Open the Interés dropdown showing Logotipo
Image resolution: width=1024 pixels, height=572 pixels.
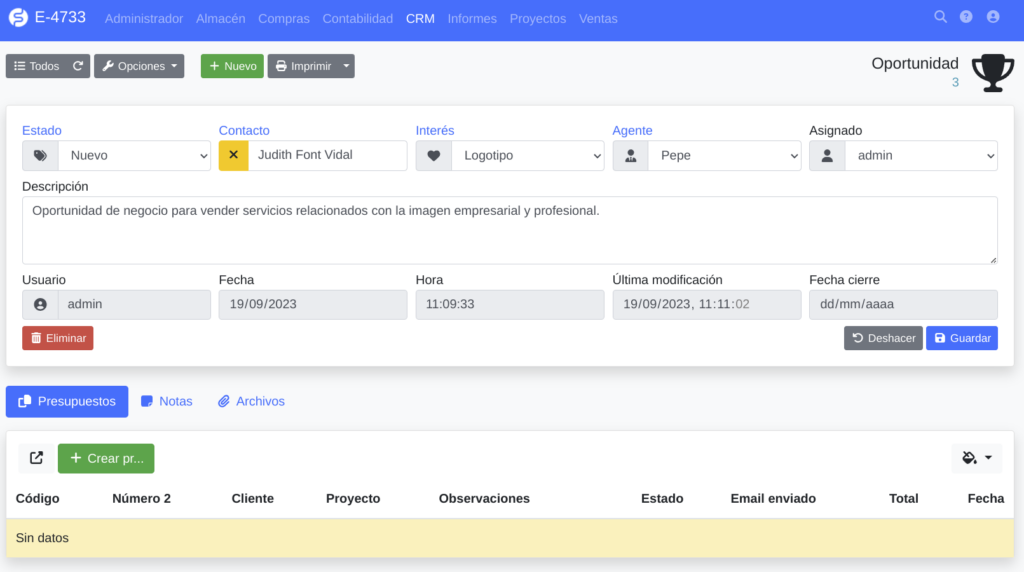click(527, 156)
